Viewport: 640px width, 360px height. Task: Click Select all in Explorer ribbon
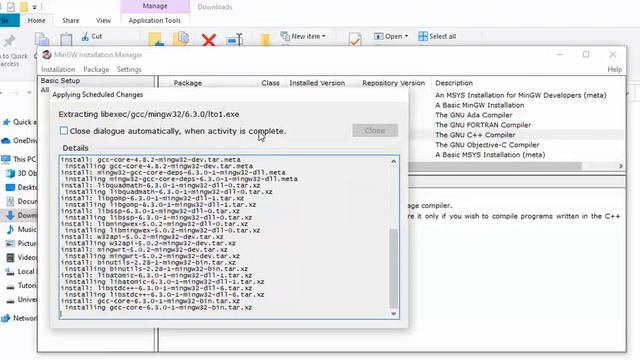[437, 36]
